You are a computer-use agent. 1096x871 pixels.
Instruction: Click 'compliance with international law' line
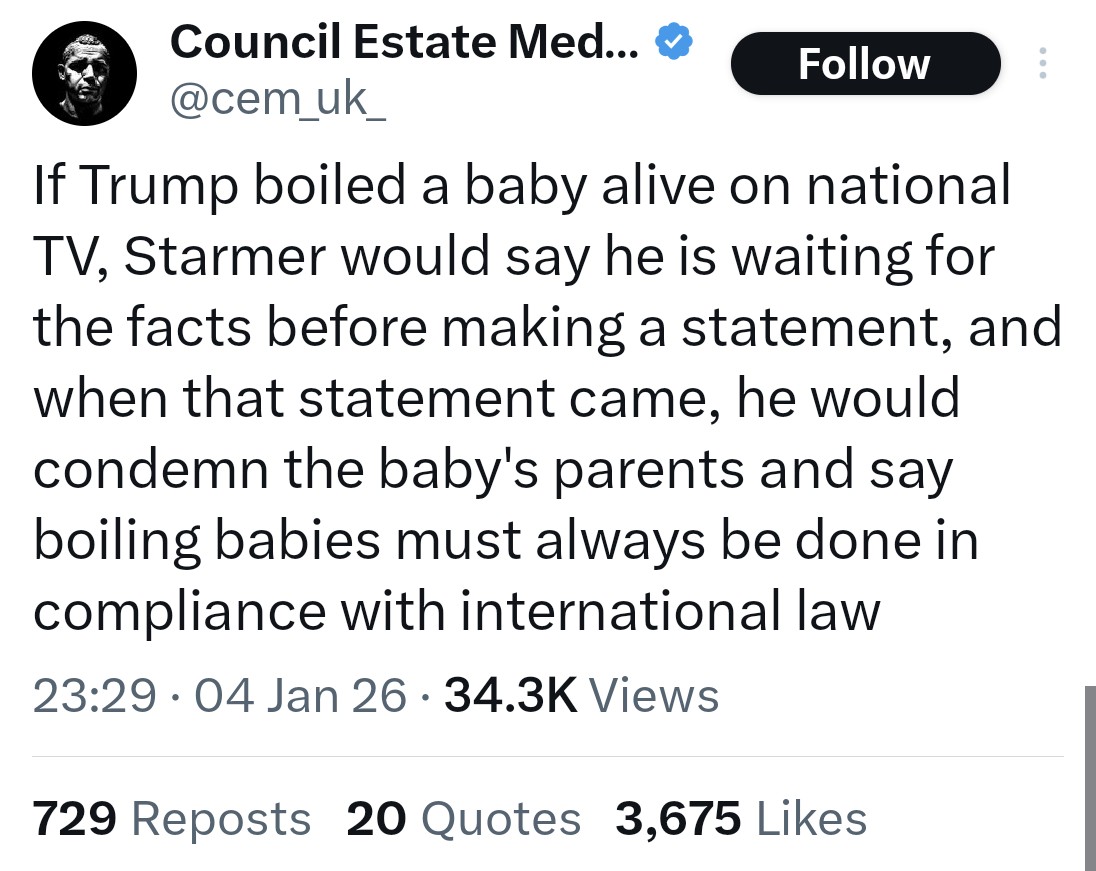pyautogui.click(x=456, y=612)
